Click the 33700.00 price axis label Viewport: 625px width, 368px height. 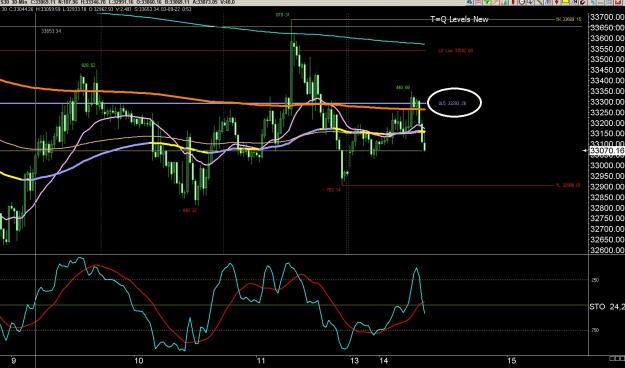point(607,18)
